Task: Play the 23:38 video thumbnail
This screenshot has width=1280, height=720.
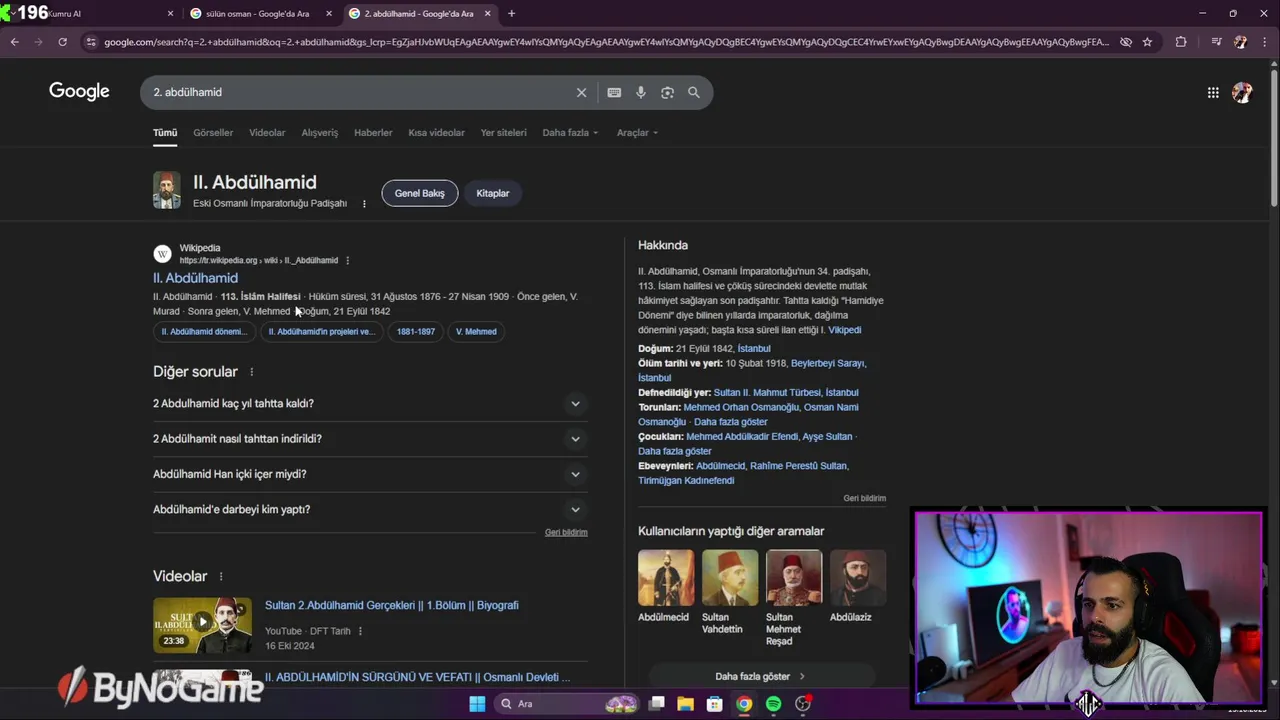Action: point(202,625)
